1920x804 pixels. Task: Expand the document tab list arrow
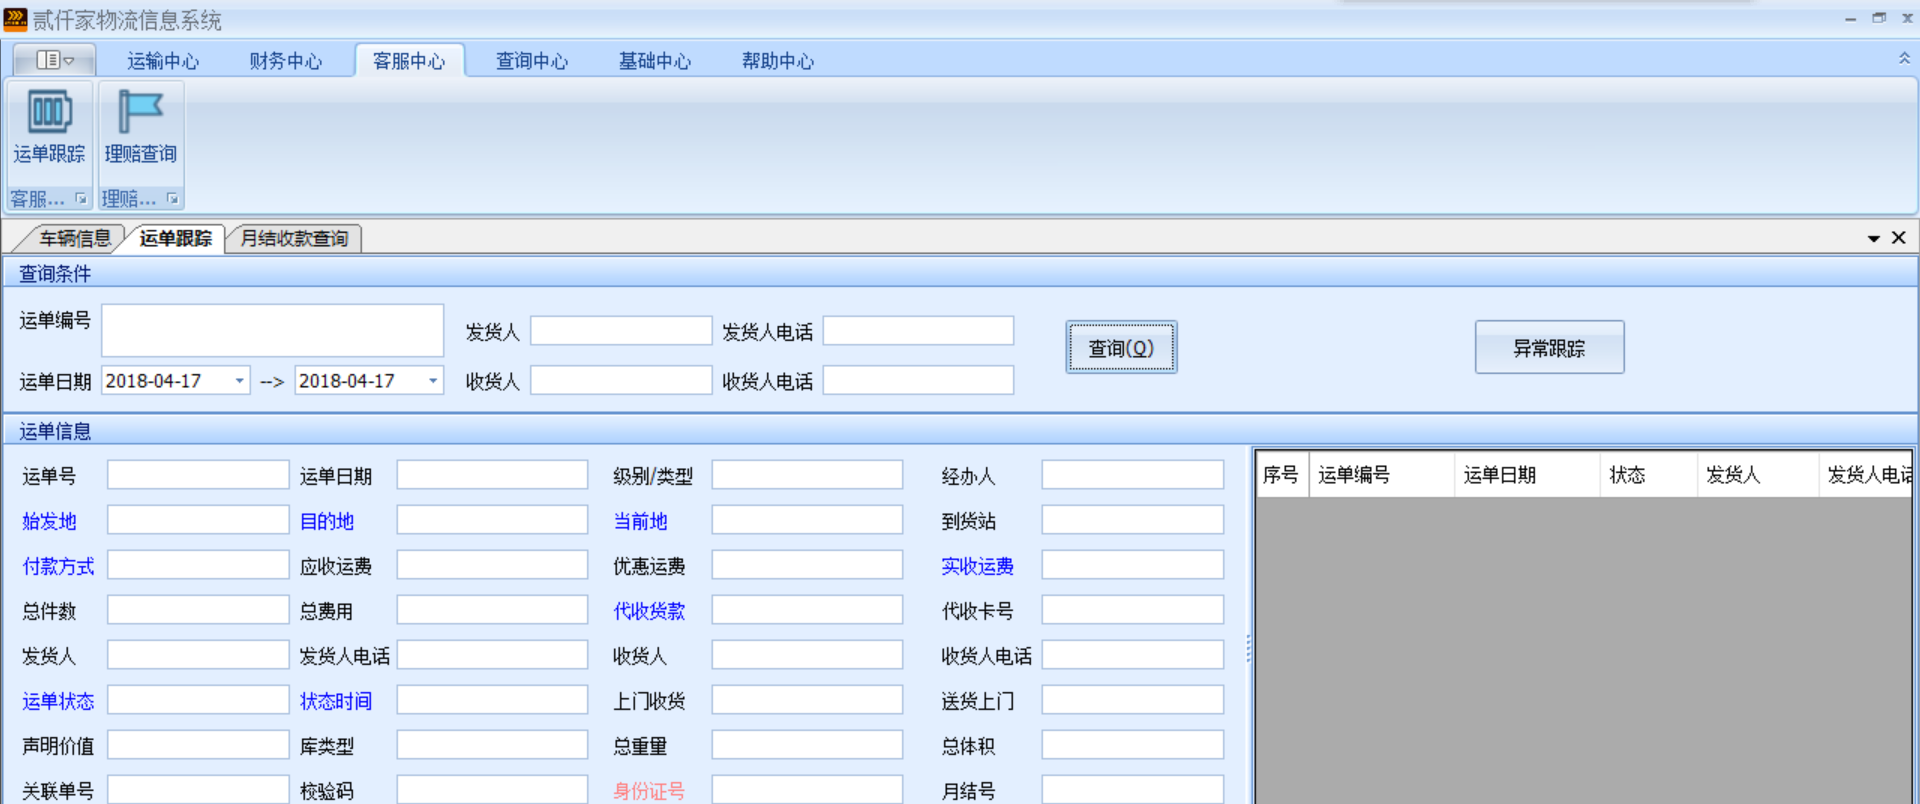(1873, 239)
